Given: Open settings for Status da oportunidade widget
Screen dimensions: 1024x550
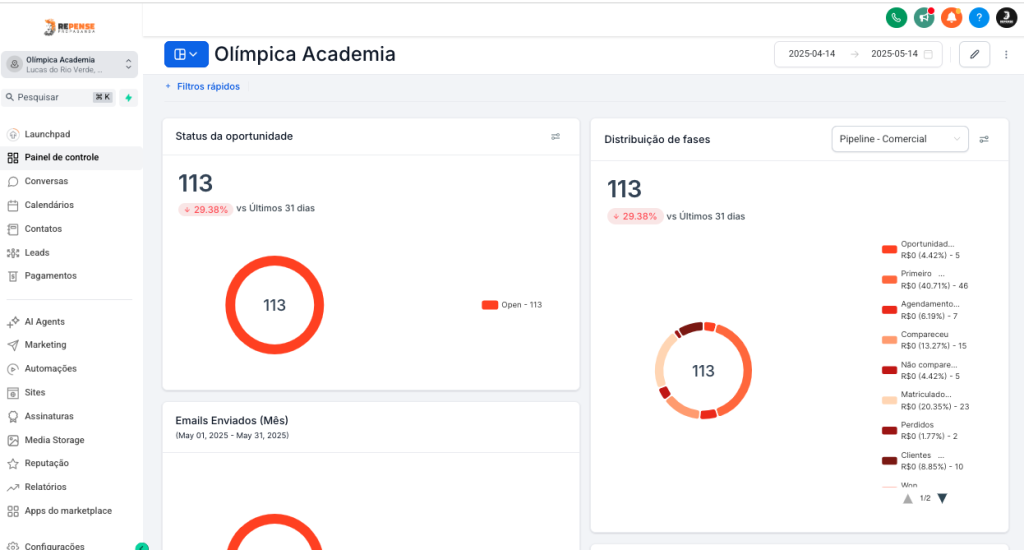Looking at the screenshot, I should tap(556, 137).
